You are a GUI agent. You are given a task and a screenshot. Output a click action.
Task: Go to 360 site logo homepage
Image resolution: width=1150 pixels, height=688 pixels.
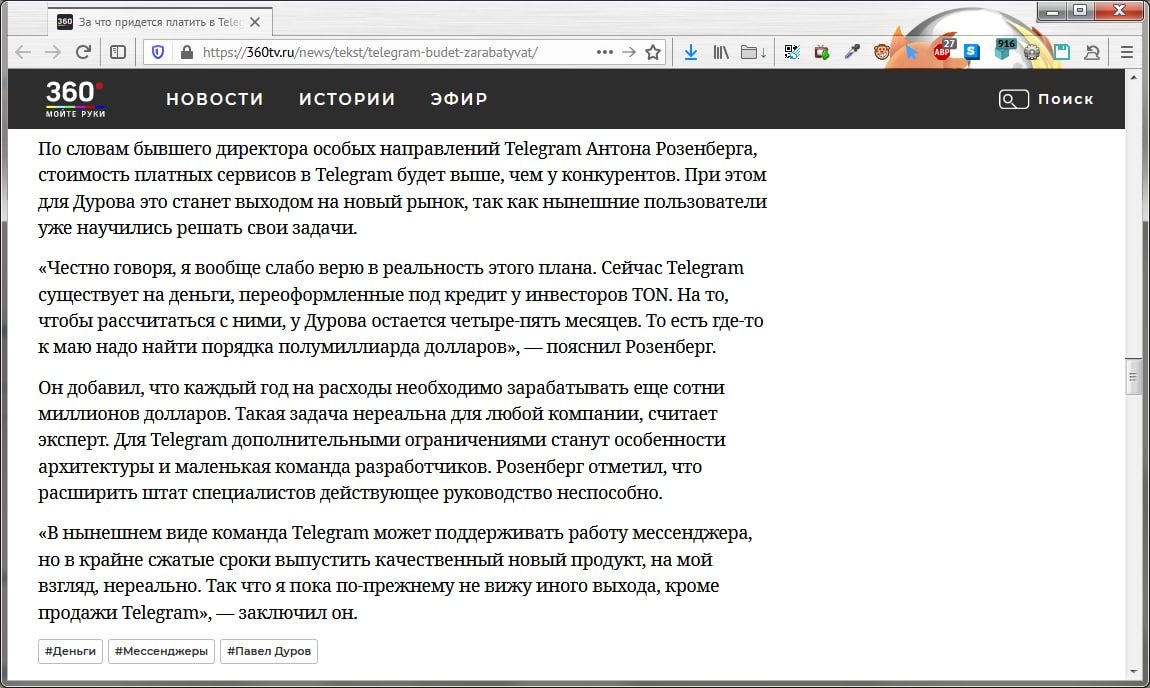point(75,99)
